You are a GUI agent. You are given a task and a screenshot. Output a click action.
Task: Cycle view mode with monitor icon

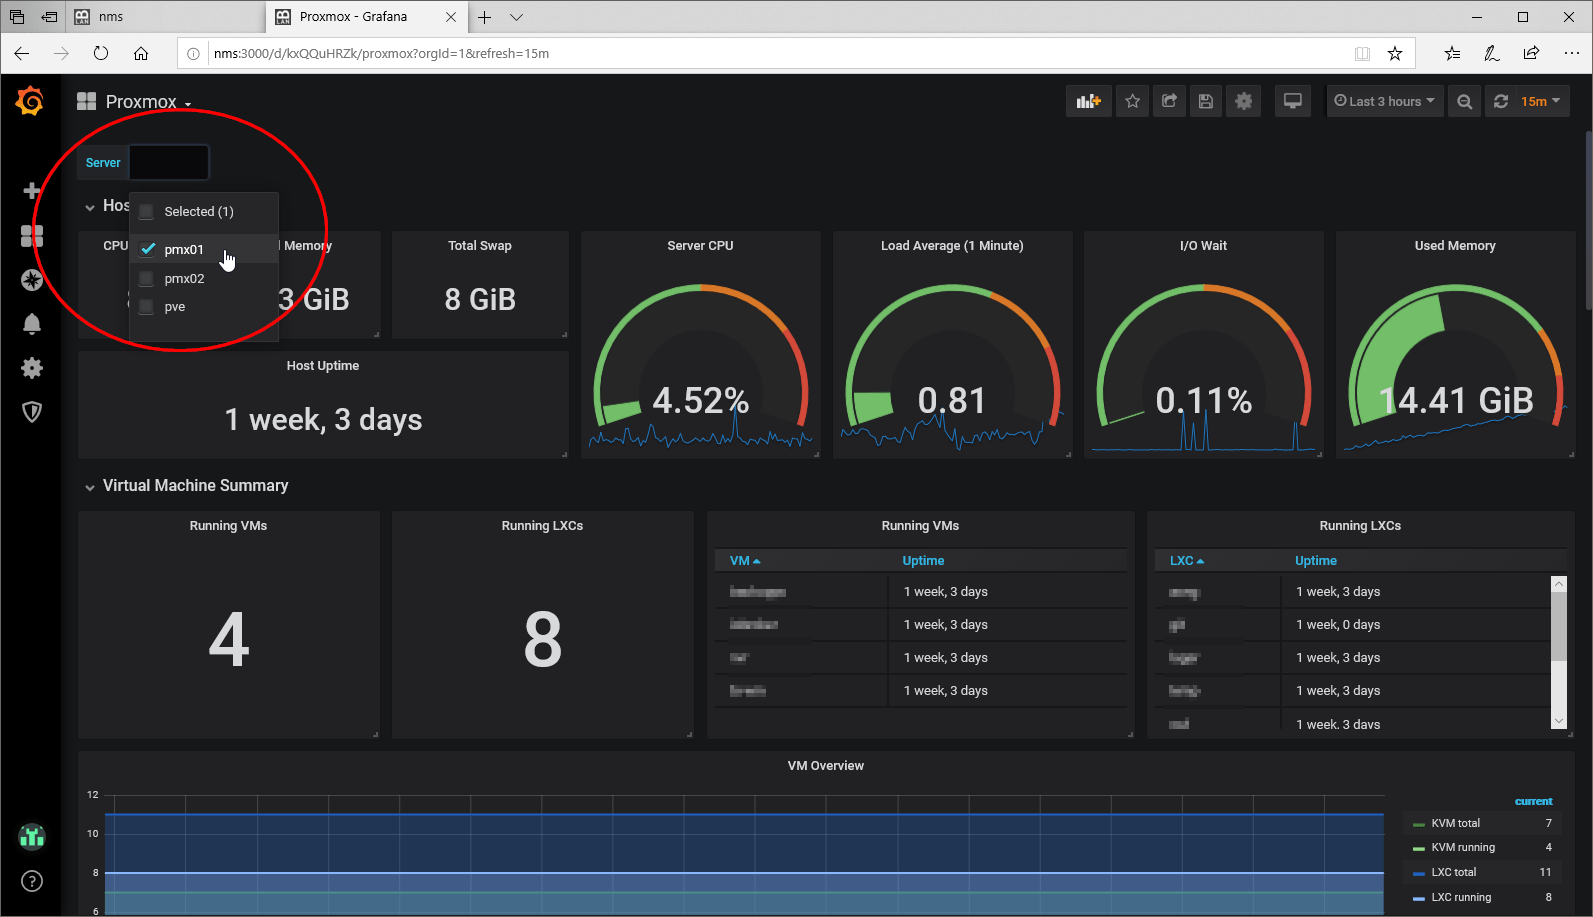tap(1292, 101)
